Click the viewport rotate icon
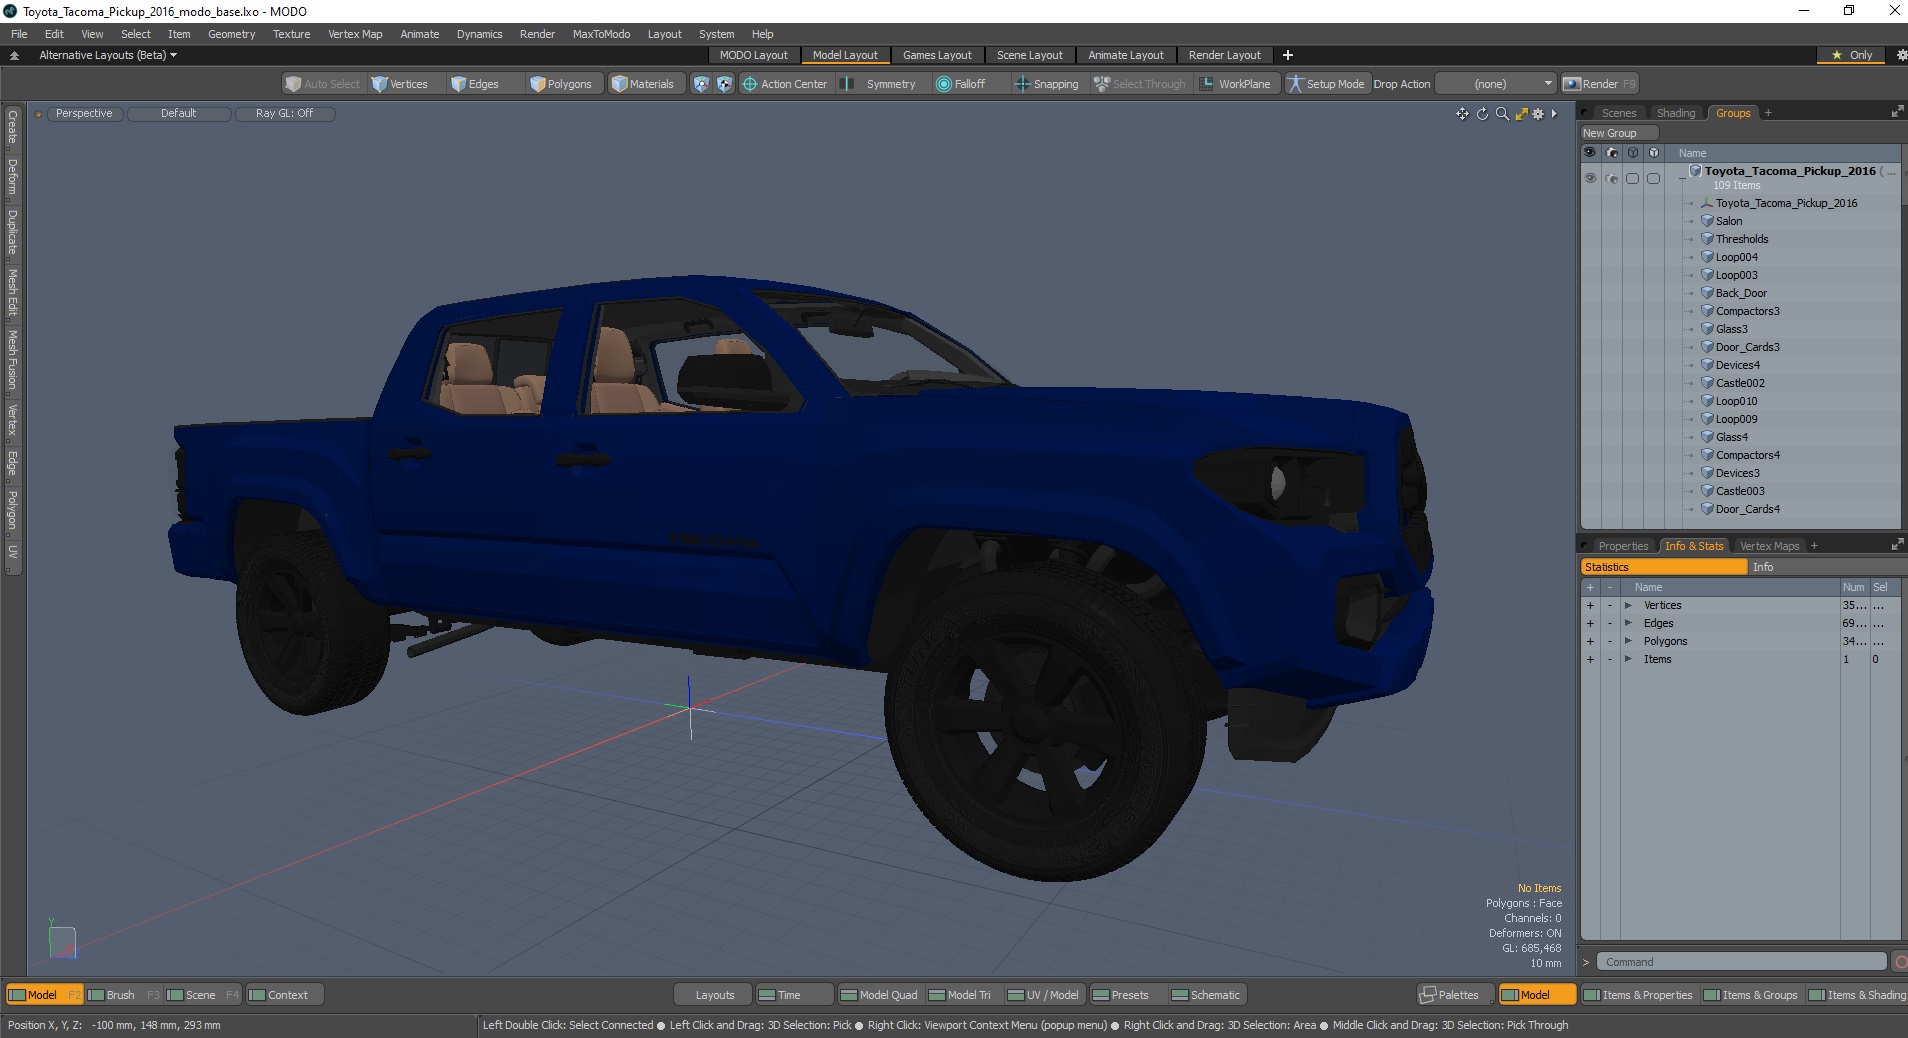This screenshot has height=1038, width=1908. click(x=1482, y=114)
